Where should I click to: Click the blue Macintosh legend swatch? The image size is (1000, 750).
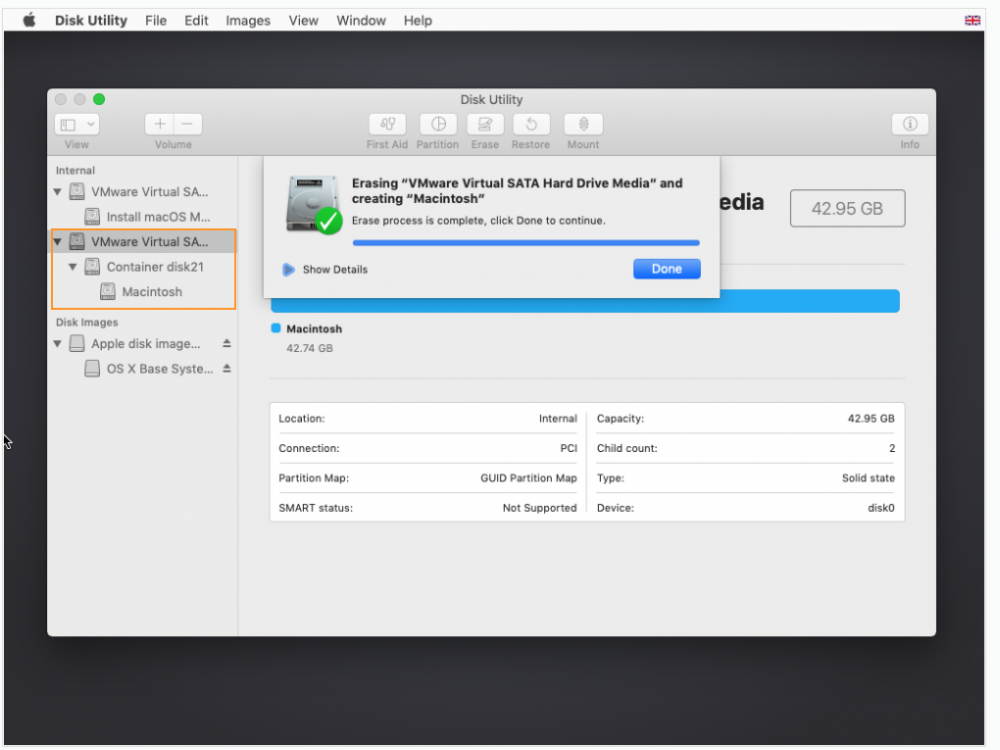coord(276,328)
